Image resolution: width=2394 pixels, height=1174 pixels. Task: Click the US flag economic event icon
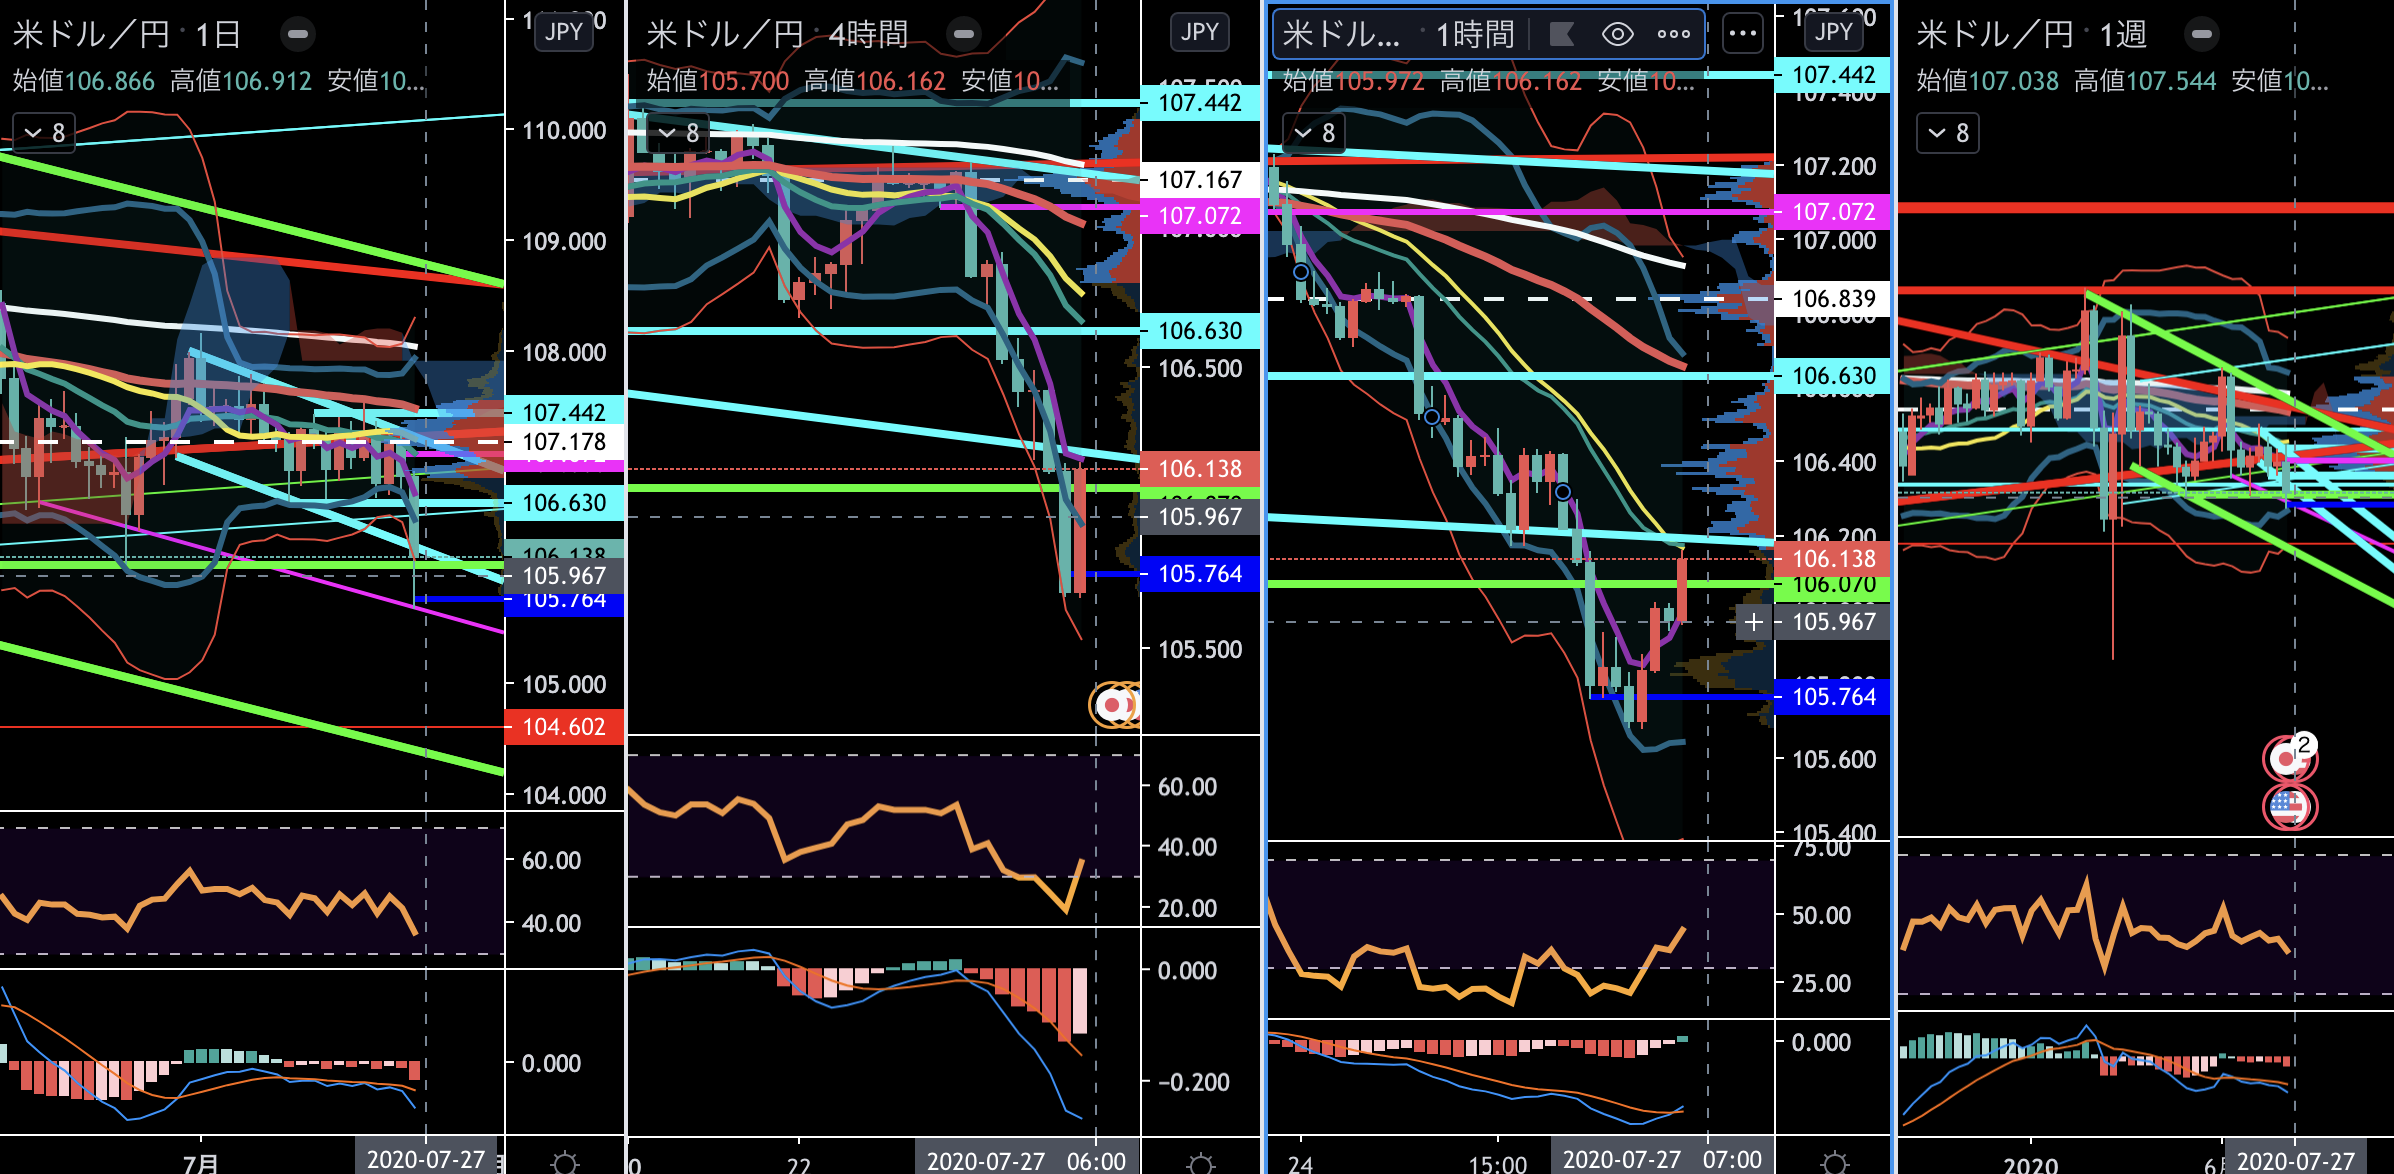tap(2288, 806)
